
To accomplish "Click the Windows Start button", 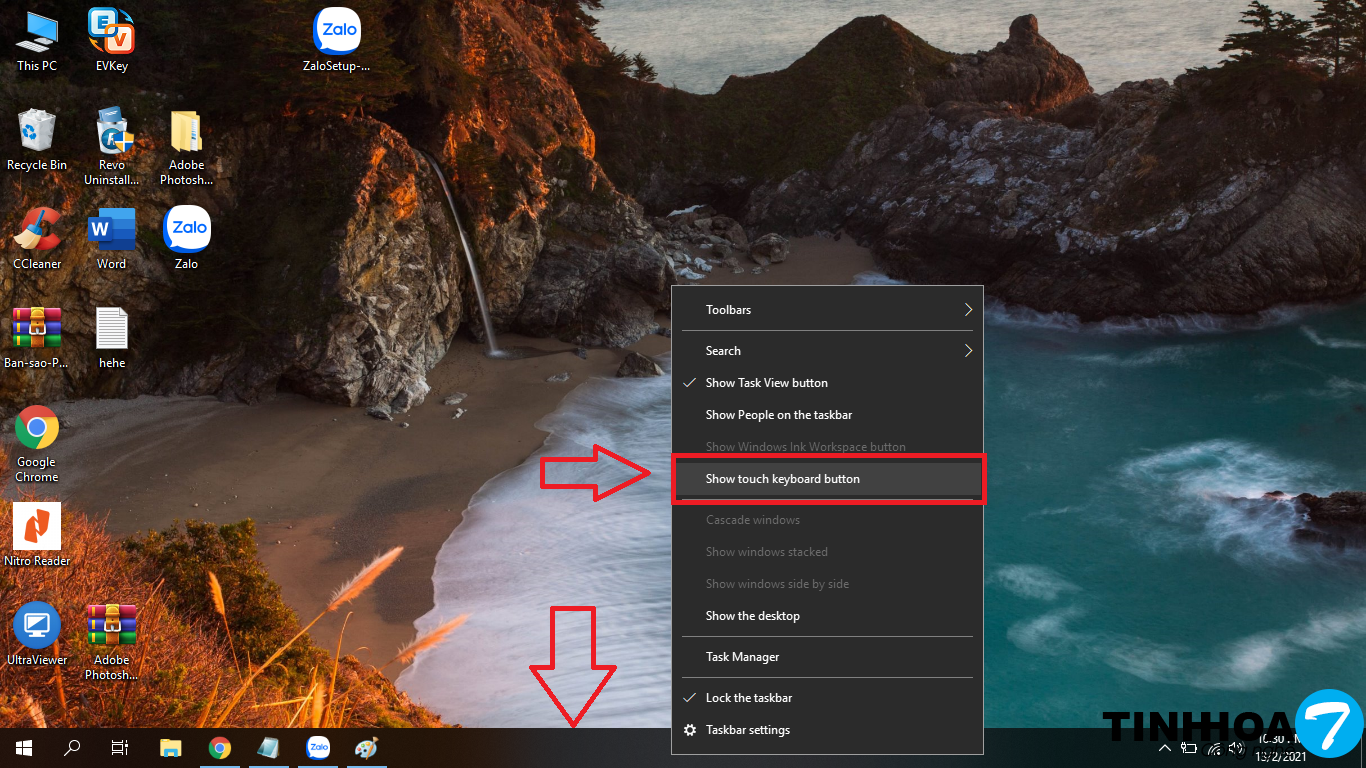I will point(23,748).
